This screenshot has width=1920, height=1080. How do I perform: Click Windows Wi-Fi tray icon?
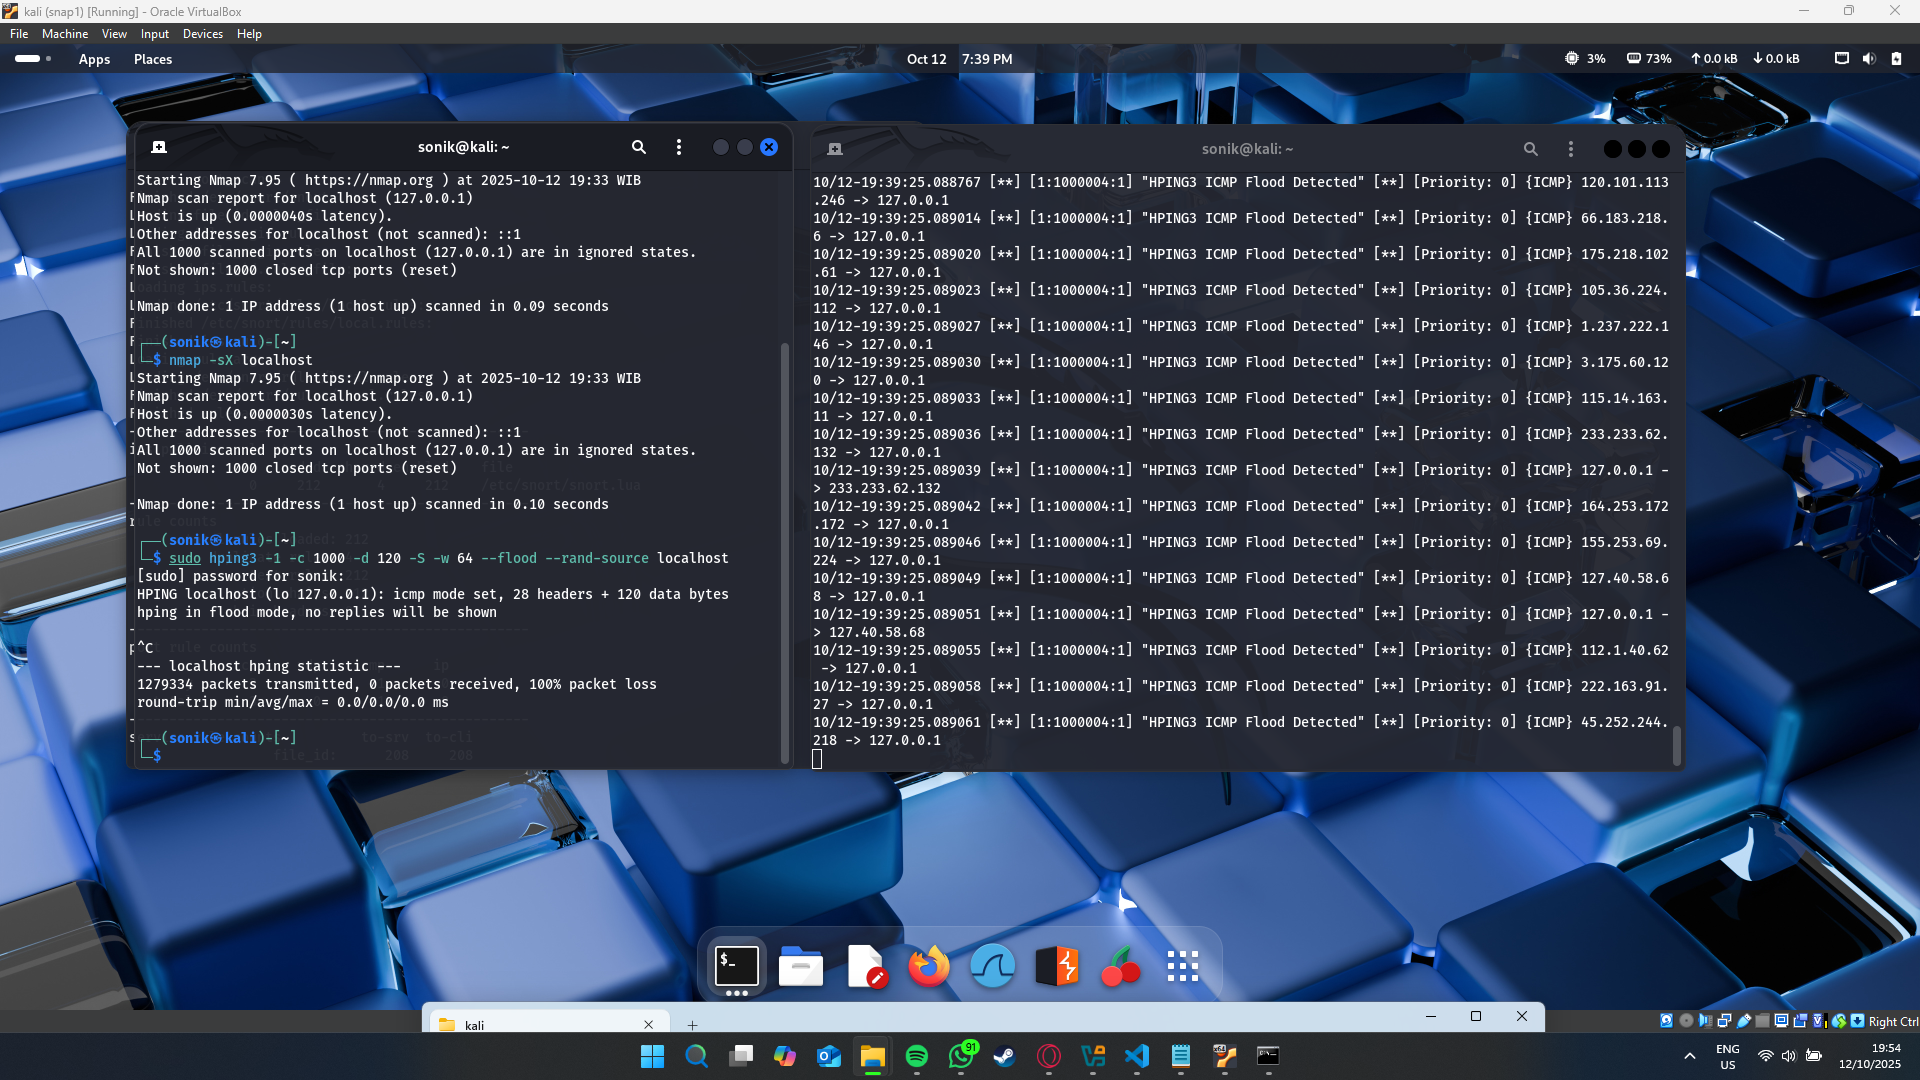pos(1766,1056)
